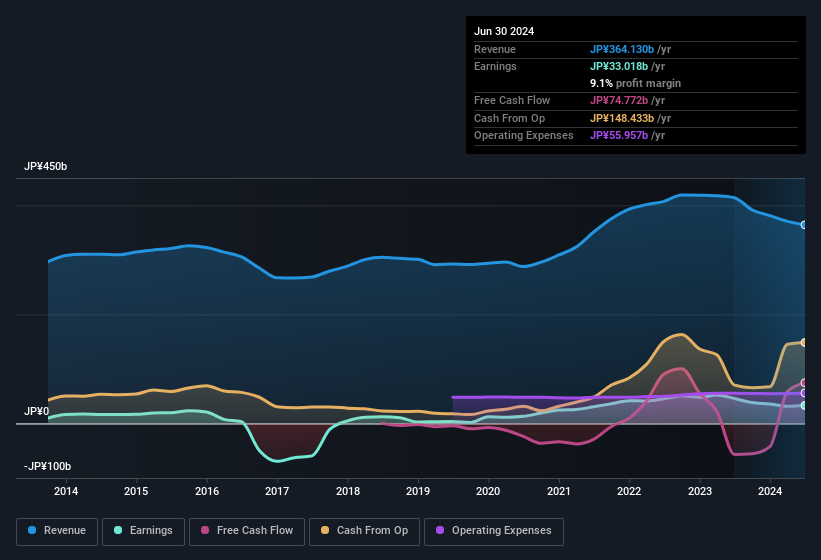Click the Revenue label in the tooltip
Viewport: 821px width, 560px height.
pyautogui.click(x=495, y=49)
